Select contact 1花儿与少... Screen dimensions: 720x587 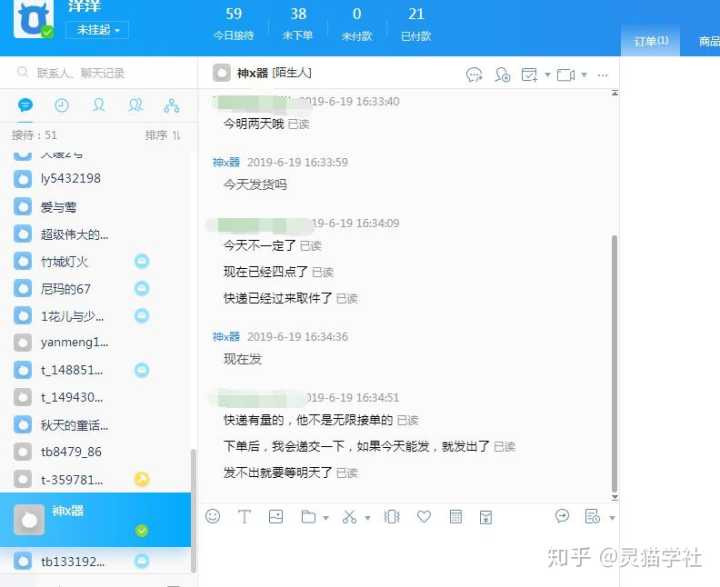tap(96, 316)
